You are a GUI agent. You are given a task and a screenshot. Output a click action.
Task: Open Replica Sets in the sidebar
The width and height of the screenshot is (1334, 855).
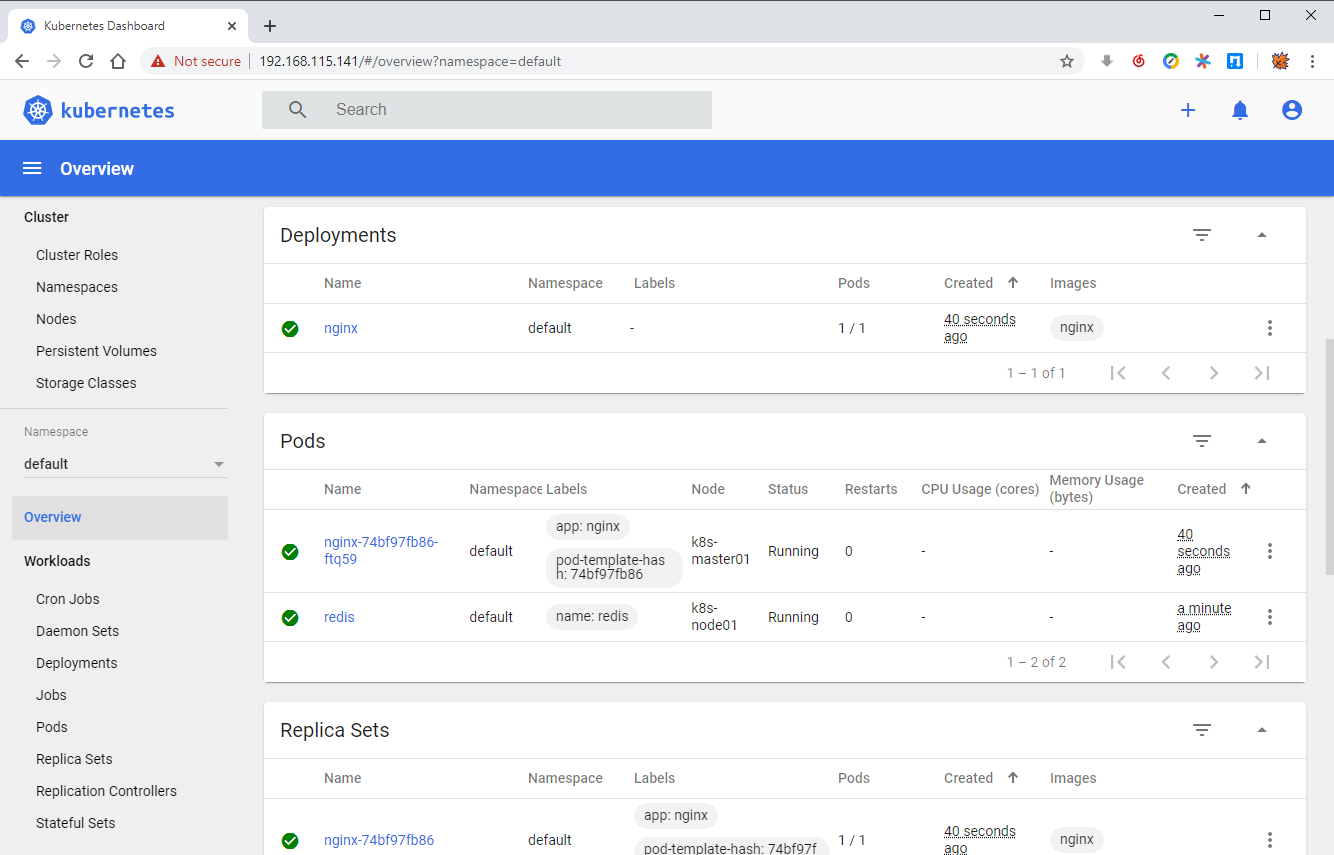(74, 759)
